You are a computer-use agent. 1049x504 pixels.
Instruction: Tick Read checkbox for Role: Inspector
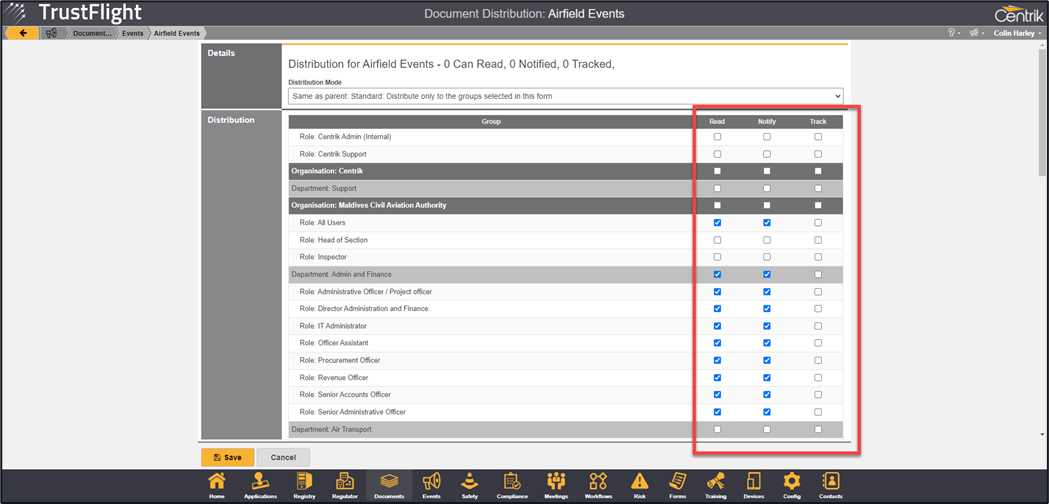click(717, 257)
